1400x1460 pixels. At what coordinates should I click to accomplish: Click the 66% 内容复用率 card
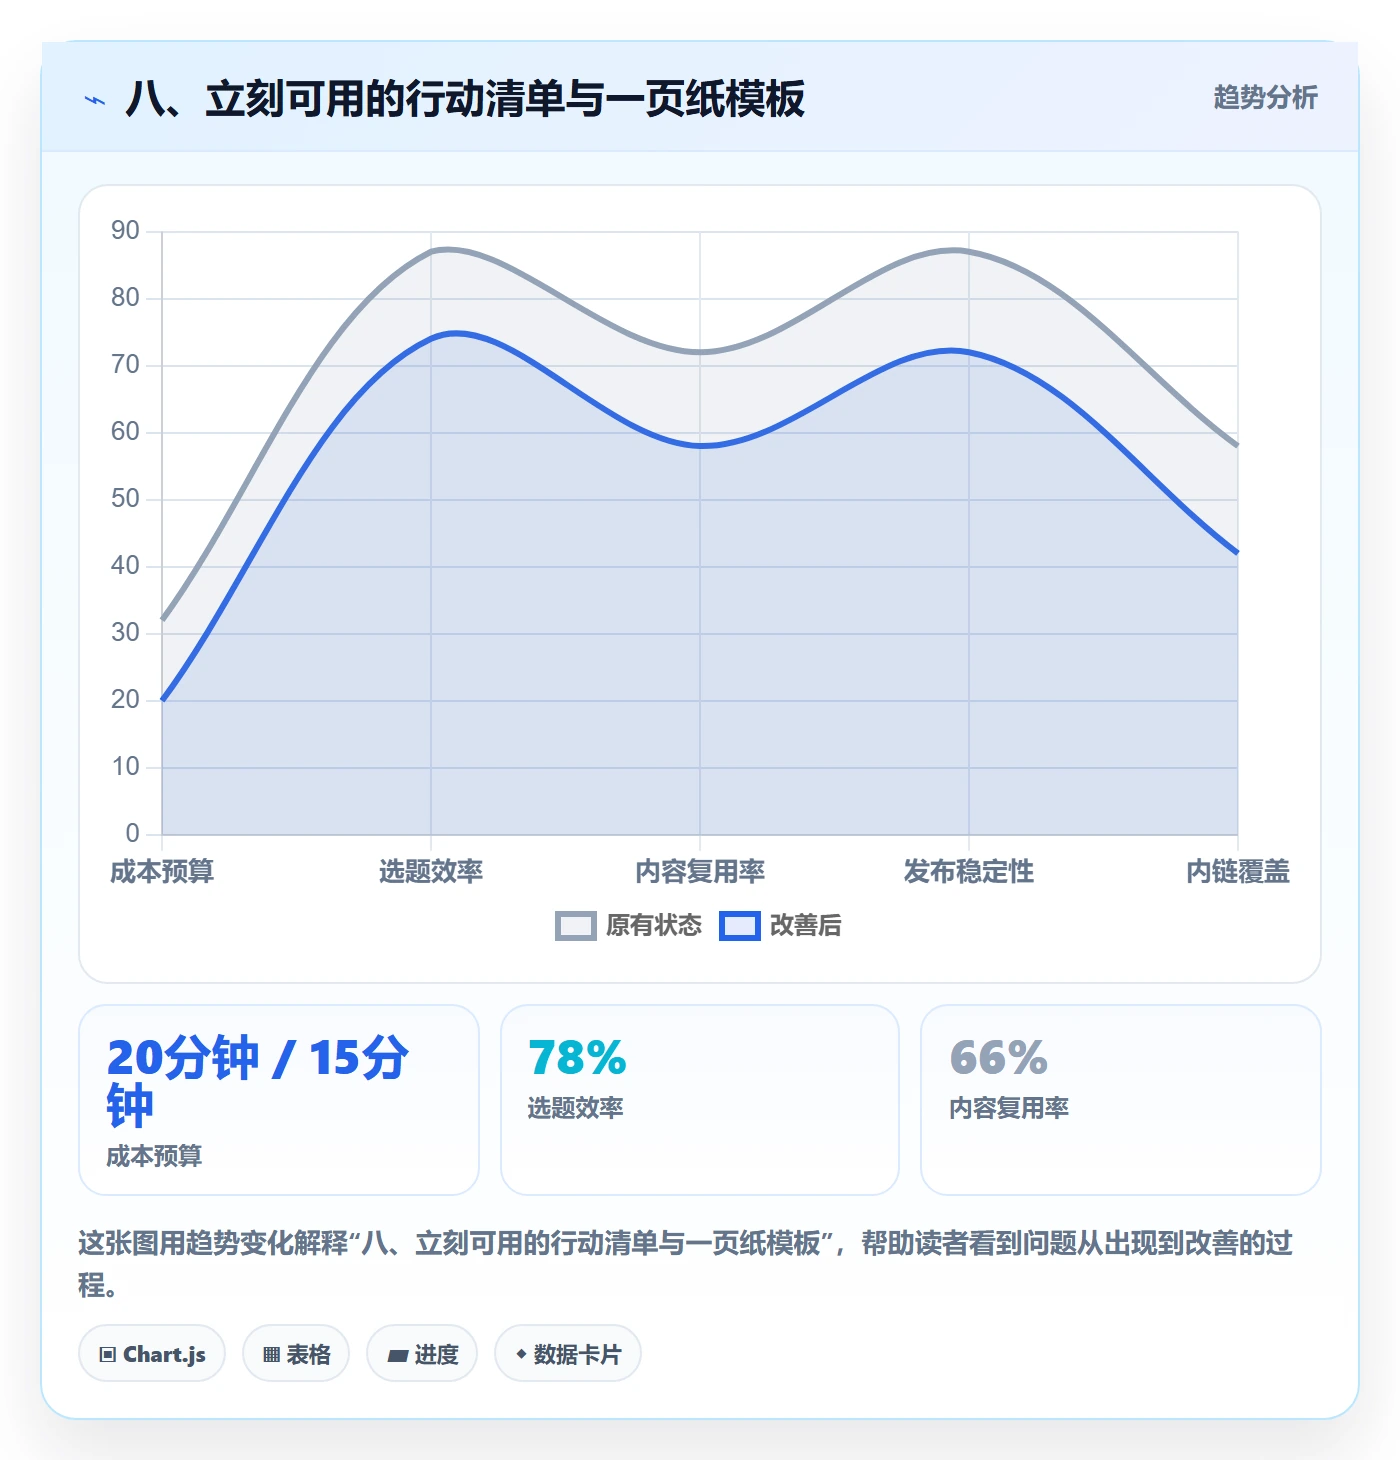[x=1121, y=1100]
